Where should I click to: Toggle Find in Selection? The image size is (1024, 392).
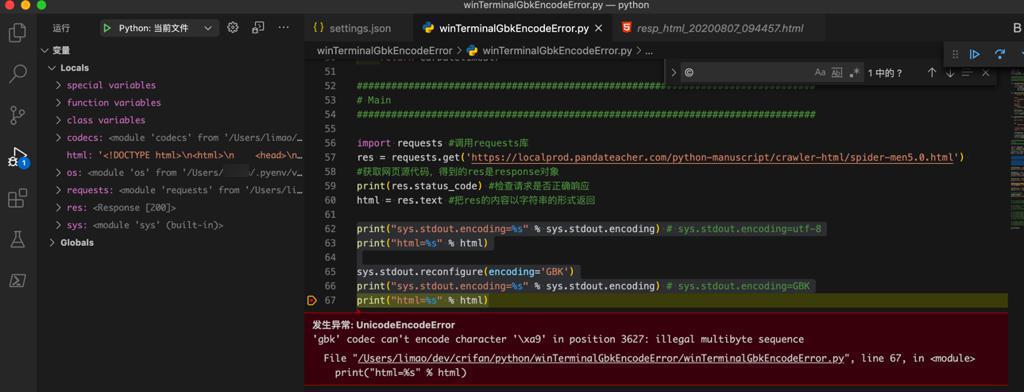pos(967,73)
